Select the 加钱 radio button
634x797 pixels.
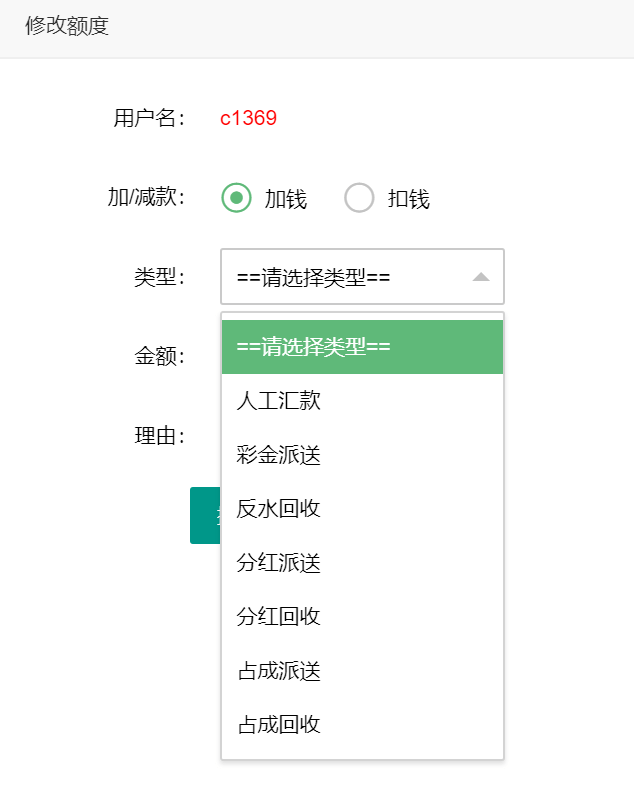[x=236, y=198]
